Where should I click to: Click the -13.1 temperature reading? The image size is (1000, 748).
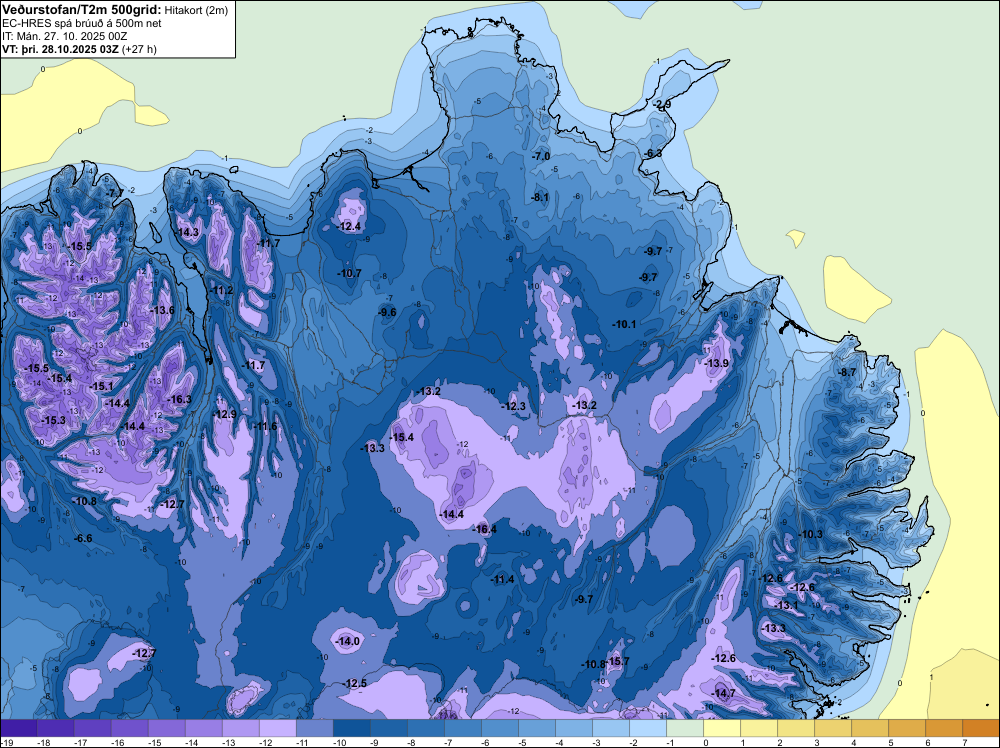tap(787, 605)
